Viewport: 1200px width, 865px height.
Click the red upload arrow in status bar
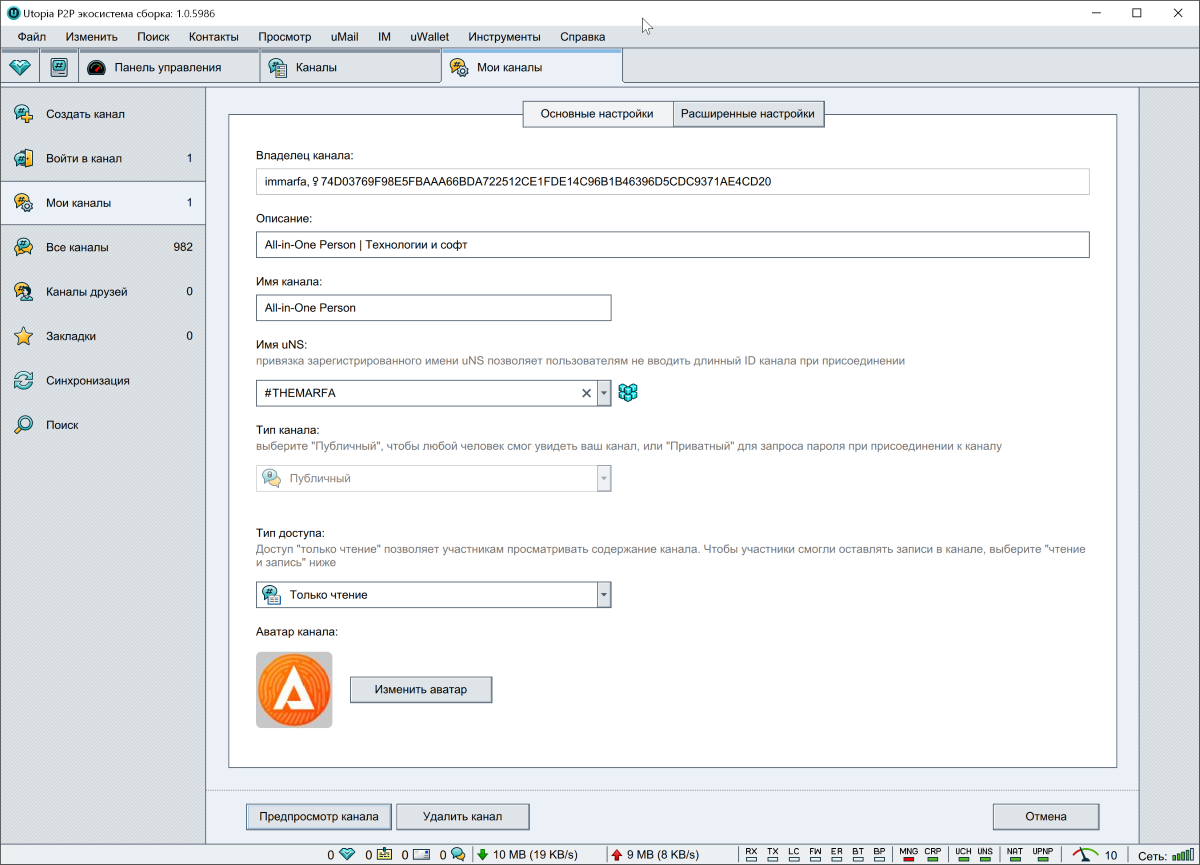pyautogui.click(x=616, y=855)
